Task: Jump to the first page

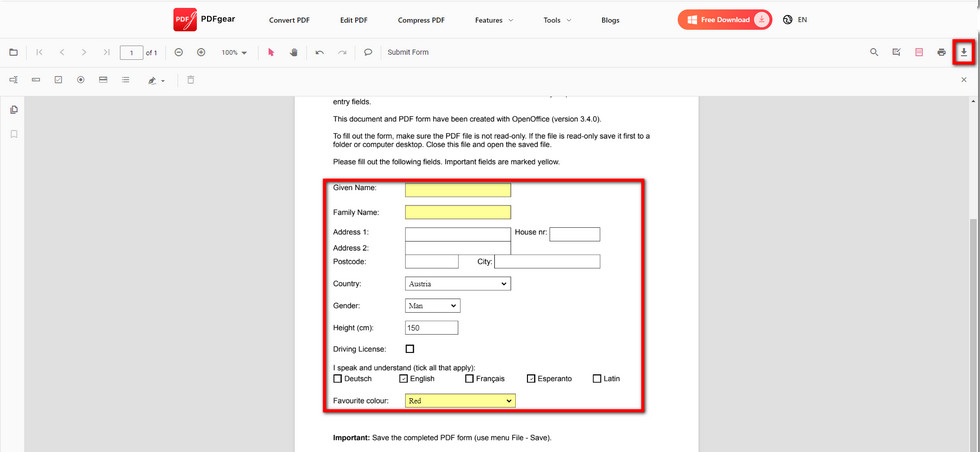Action: pos(39,53)
